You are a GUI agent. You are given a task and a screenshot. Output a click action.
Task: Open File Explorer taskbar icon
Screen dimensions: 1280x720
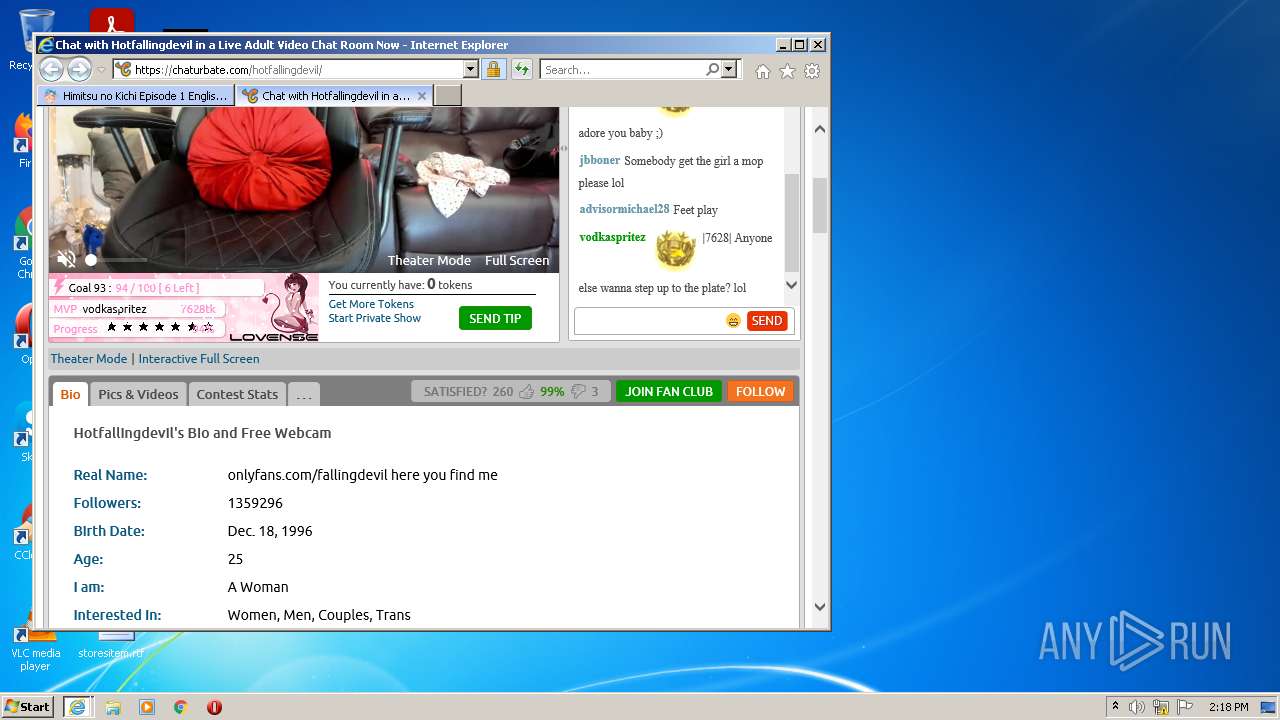(x=113, y=707)
